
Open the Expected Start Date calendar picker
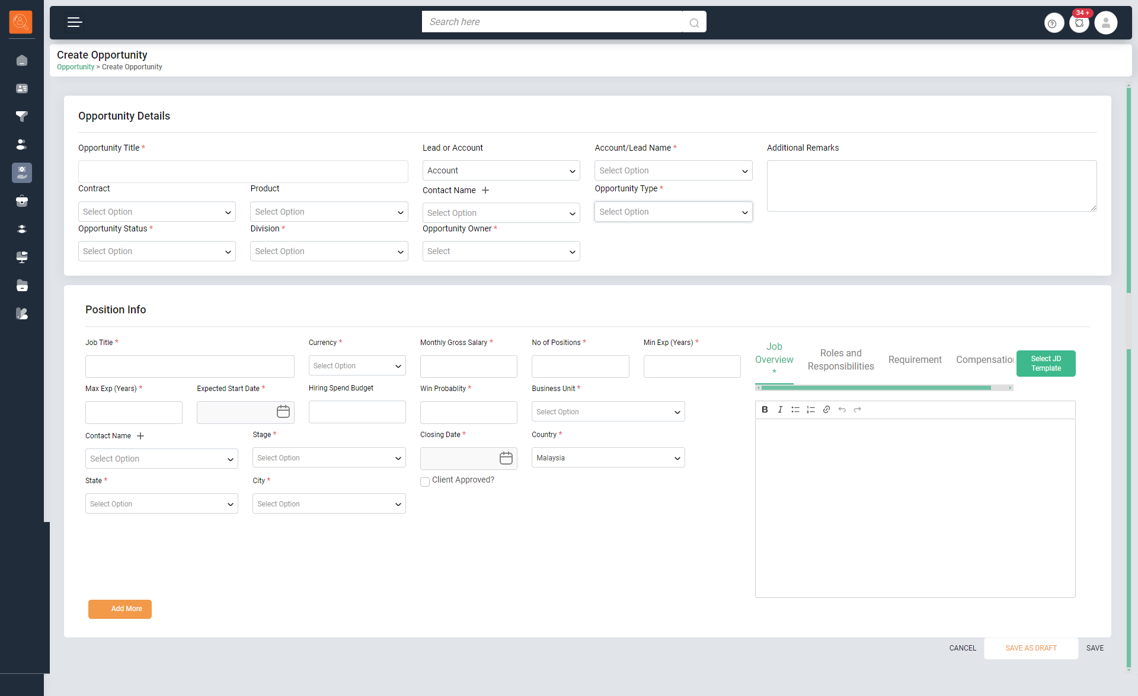tap(283, 412)
